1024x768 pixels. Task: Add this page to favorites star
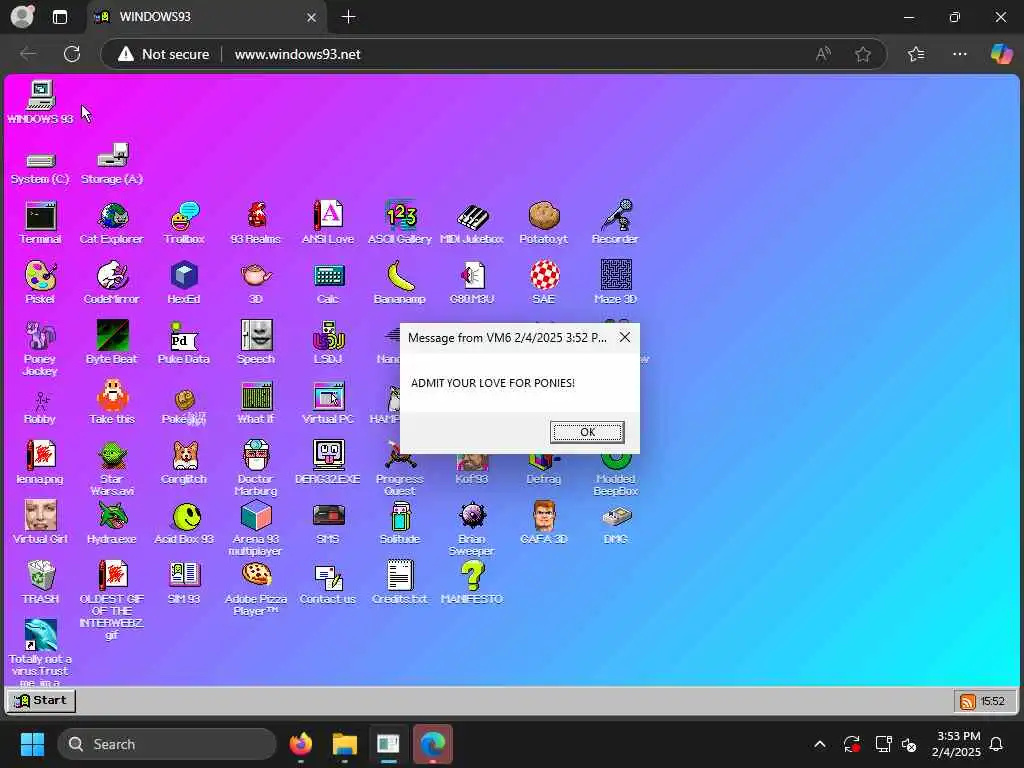pos(863,54)
